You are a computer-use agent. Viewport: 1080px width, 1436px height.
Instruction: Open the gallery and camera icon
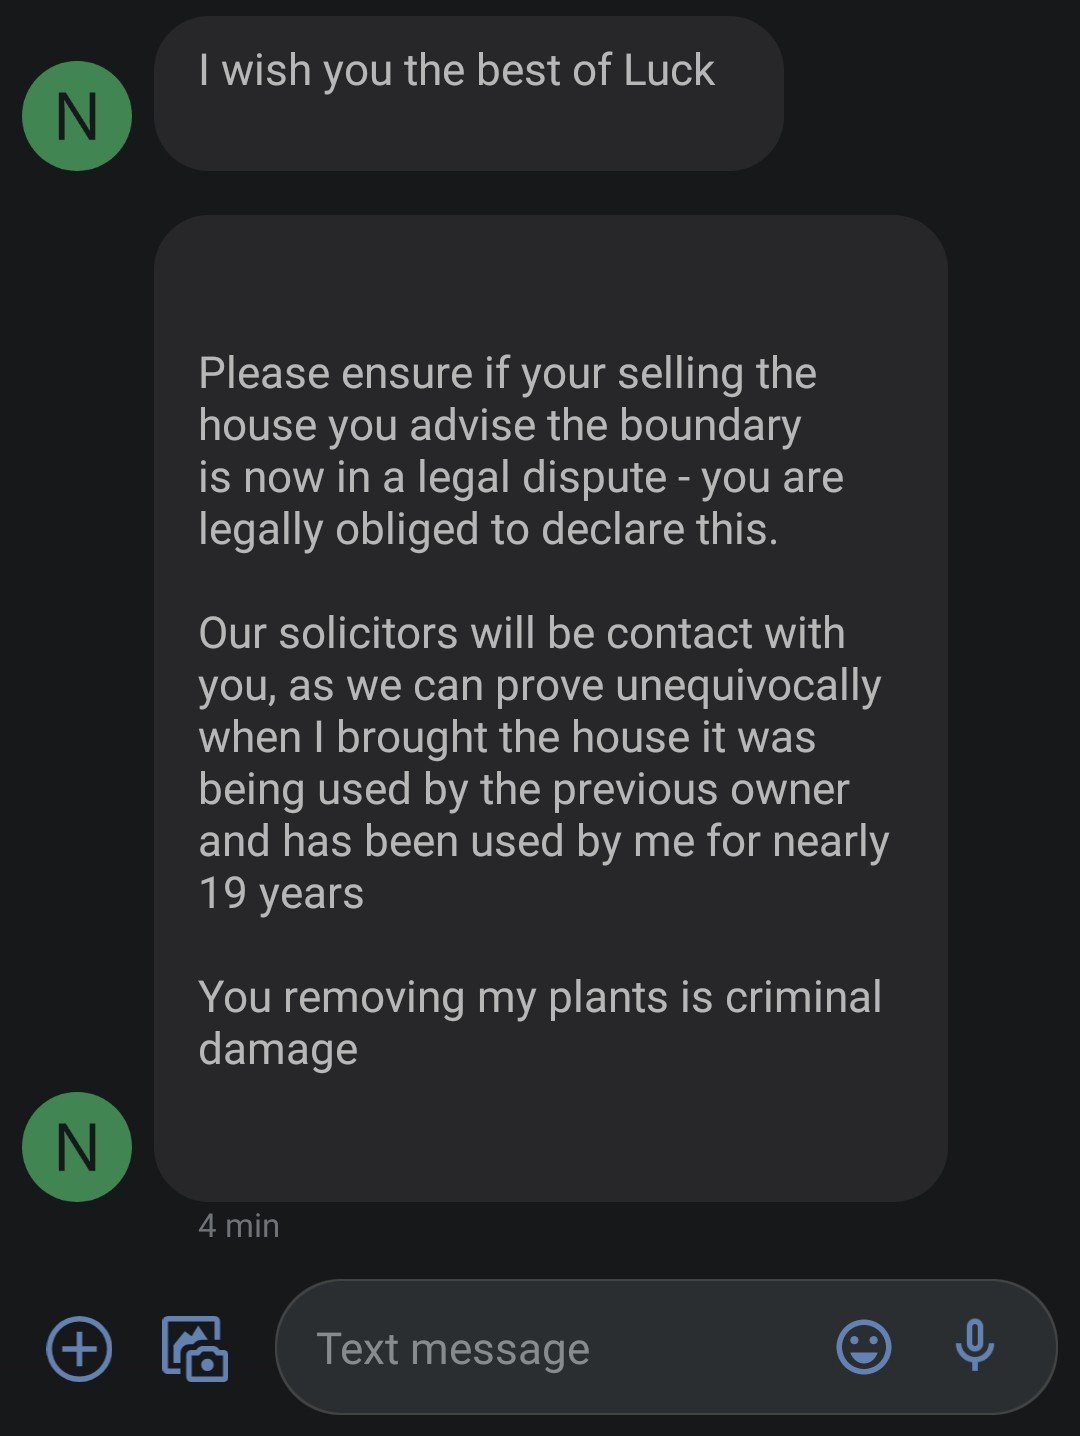click(x=195, y=1348)
